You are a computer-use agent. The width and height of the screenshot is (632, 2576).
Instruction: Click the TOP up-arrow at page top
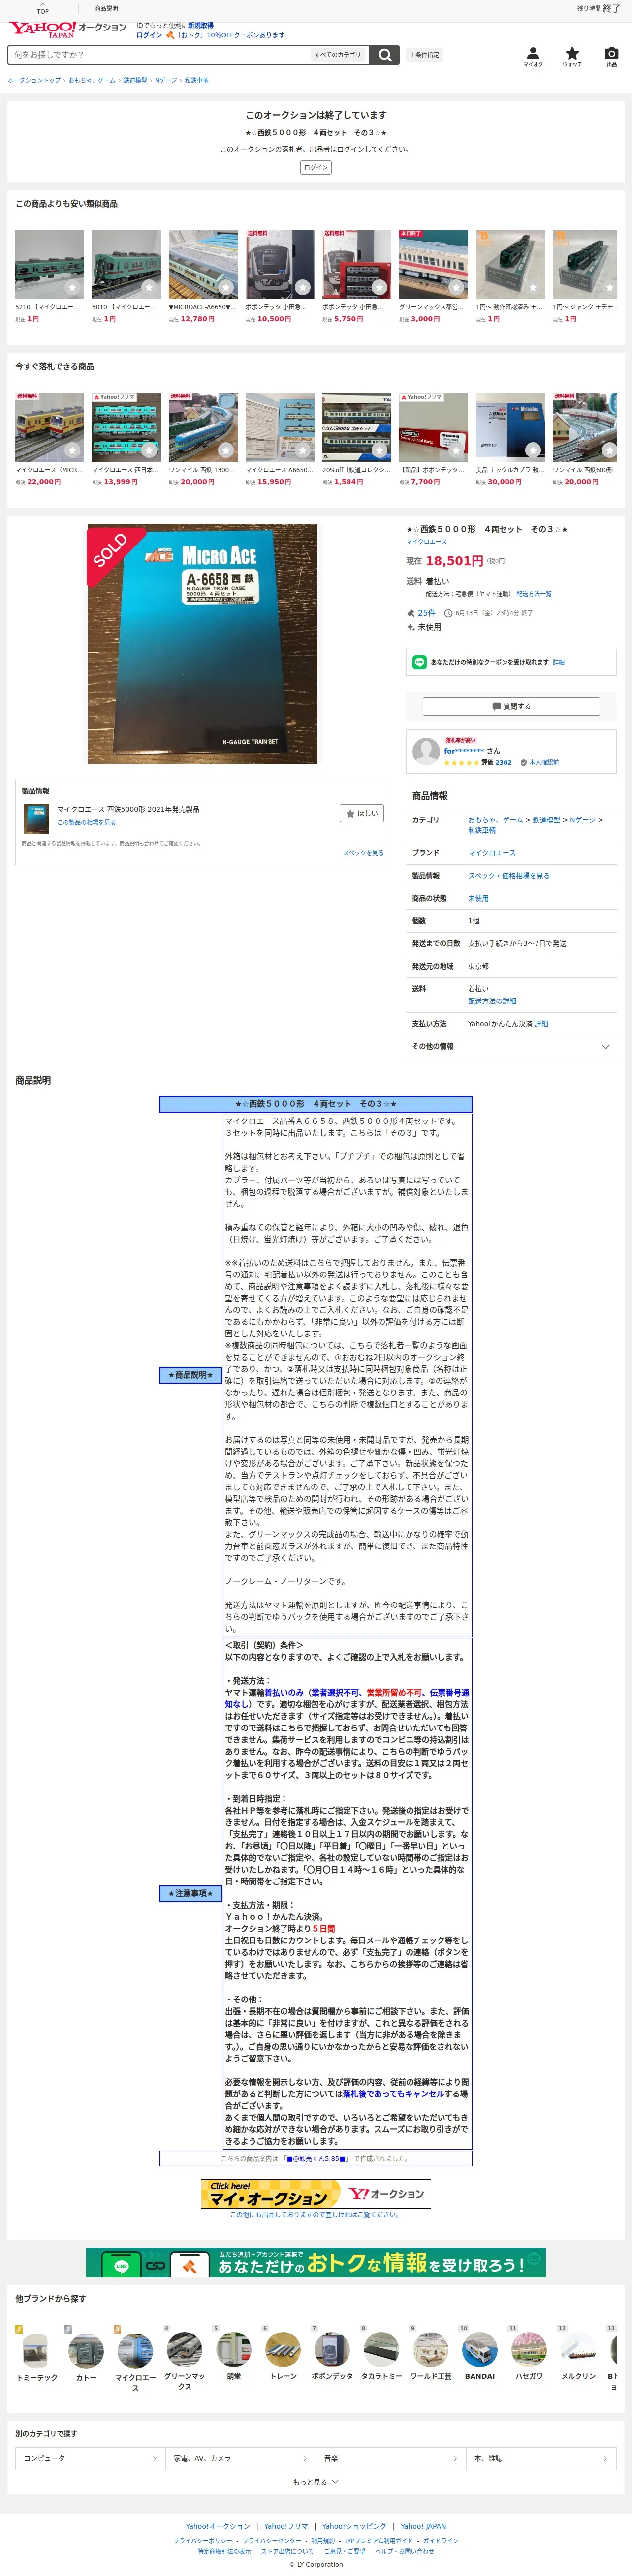tap(42, 9)
